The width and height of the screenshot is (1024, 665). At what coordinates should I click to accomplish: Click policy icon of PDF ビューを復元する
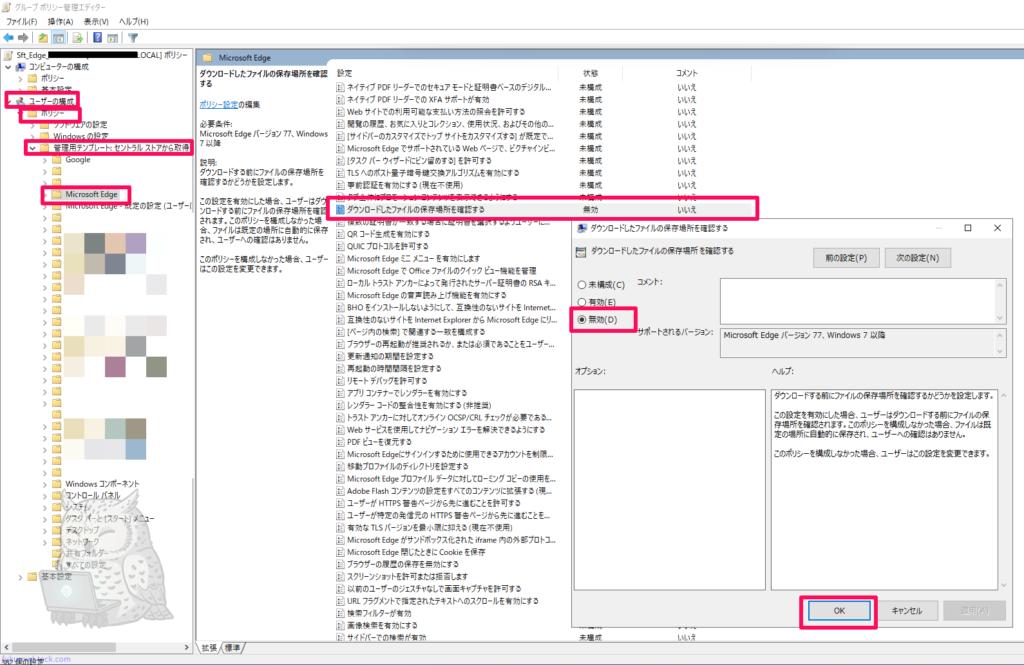340,442
